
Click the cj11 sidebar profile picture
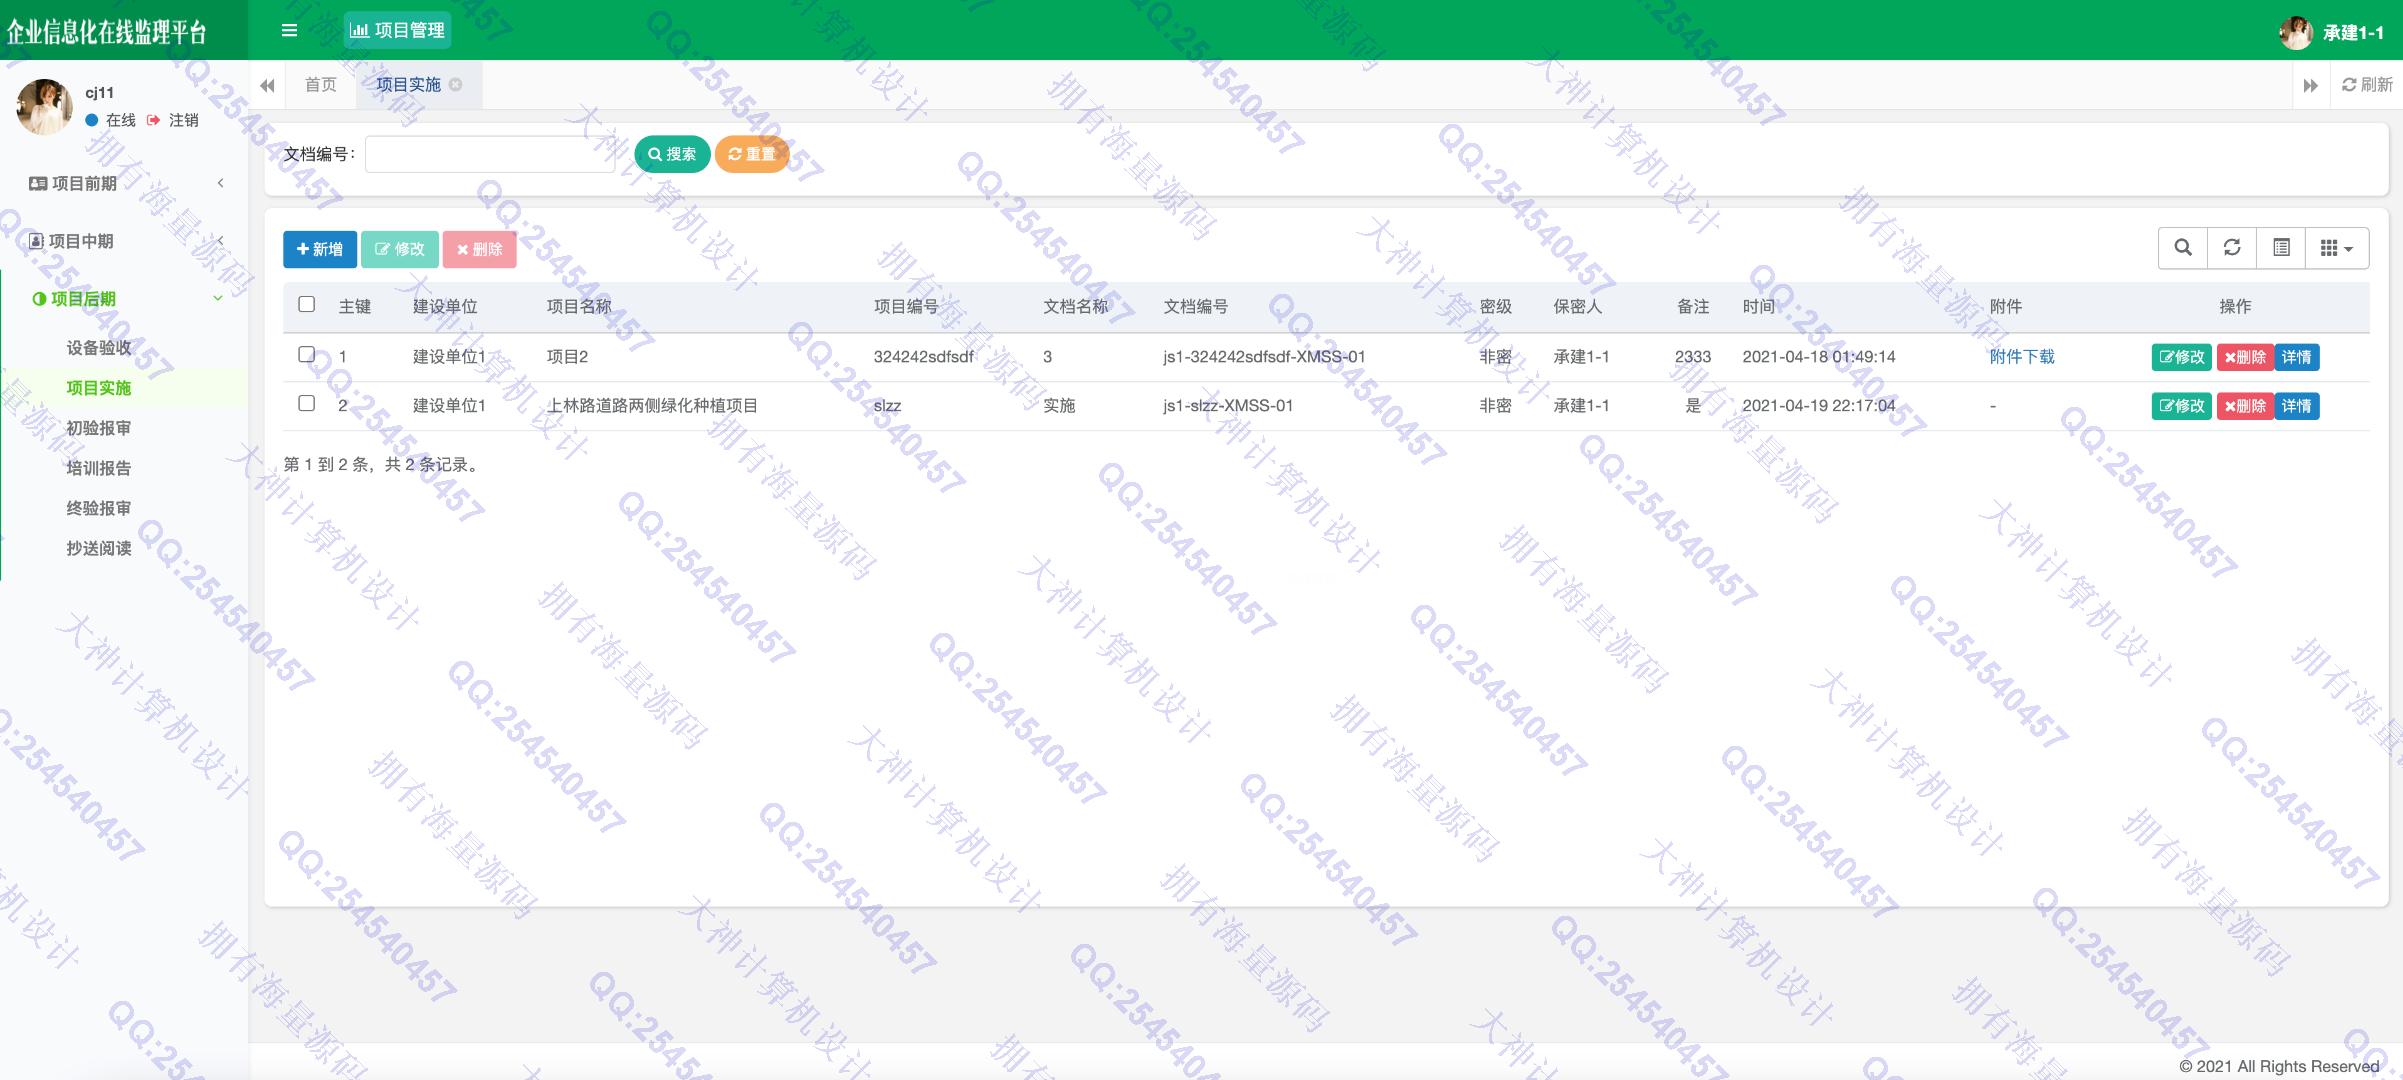pos(45,107)
